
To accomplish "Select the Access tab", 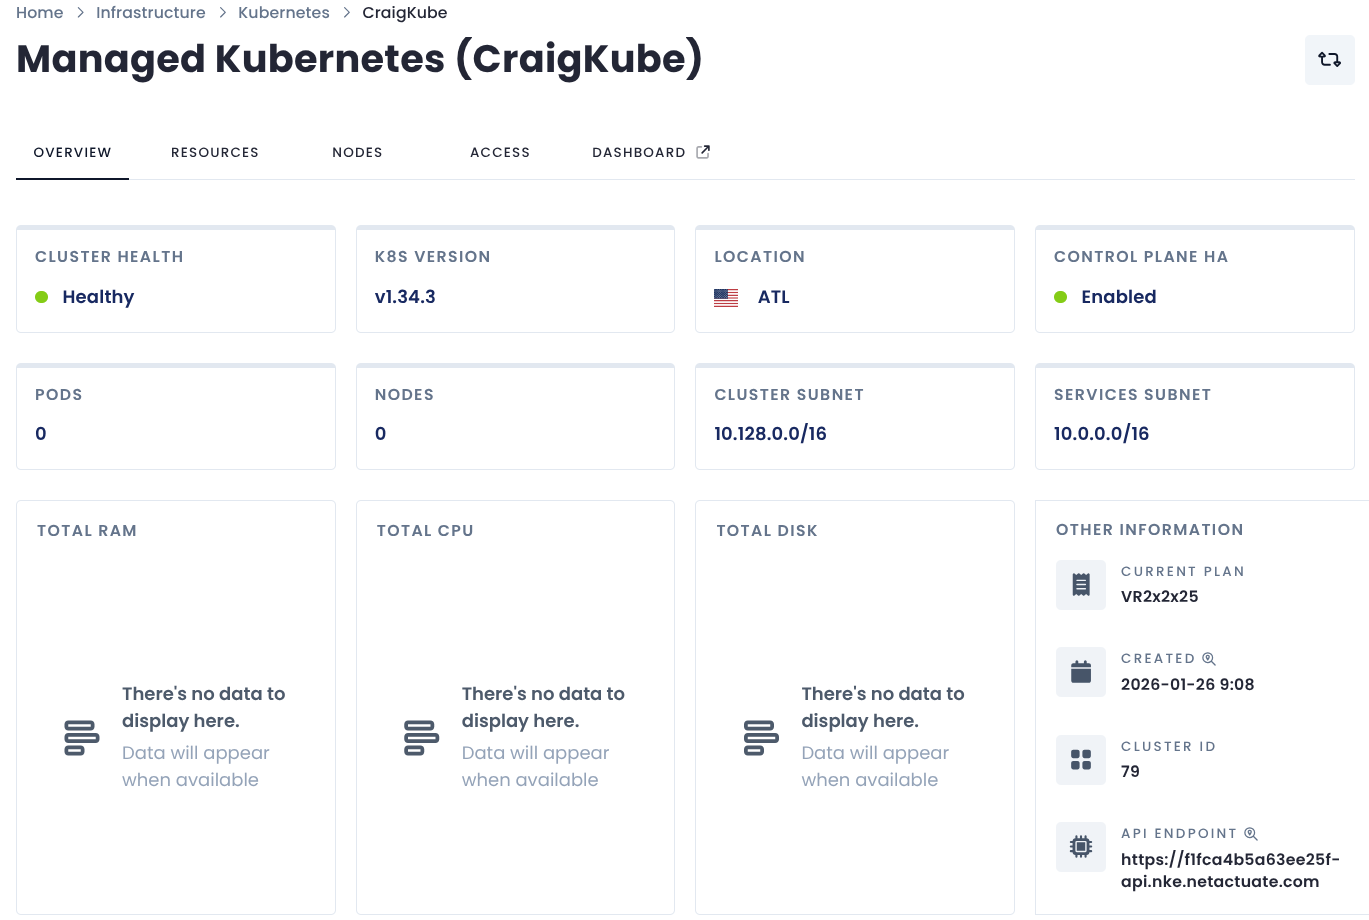I will tap(500, 152).
